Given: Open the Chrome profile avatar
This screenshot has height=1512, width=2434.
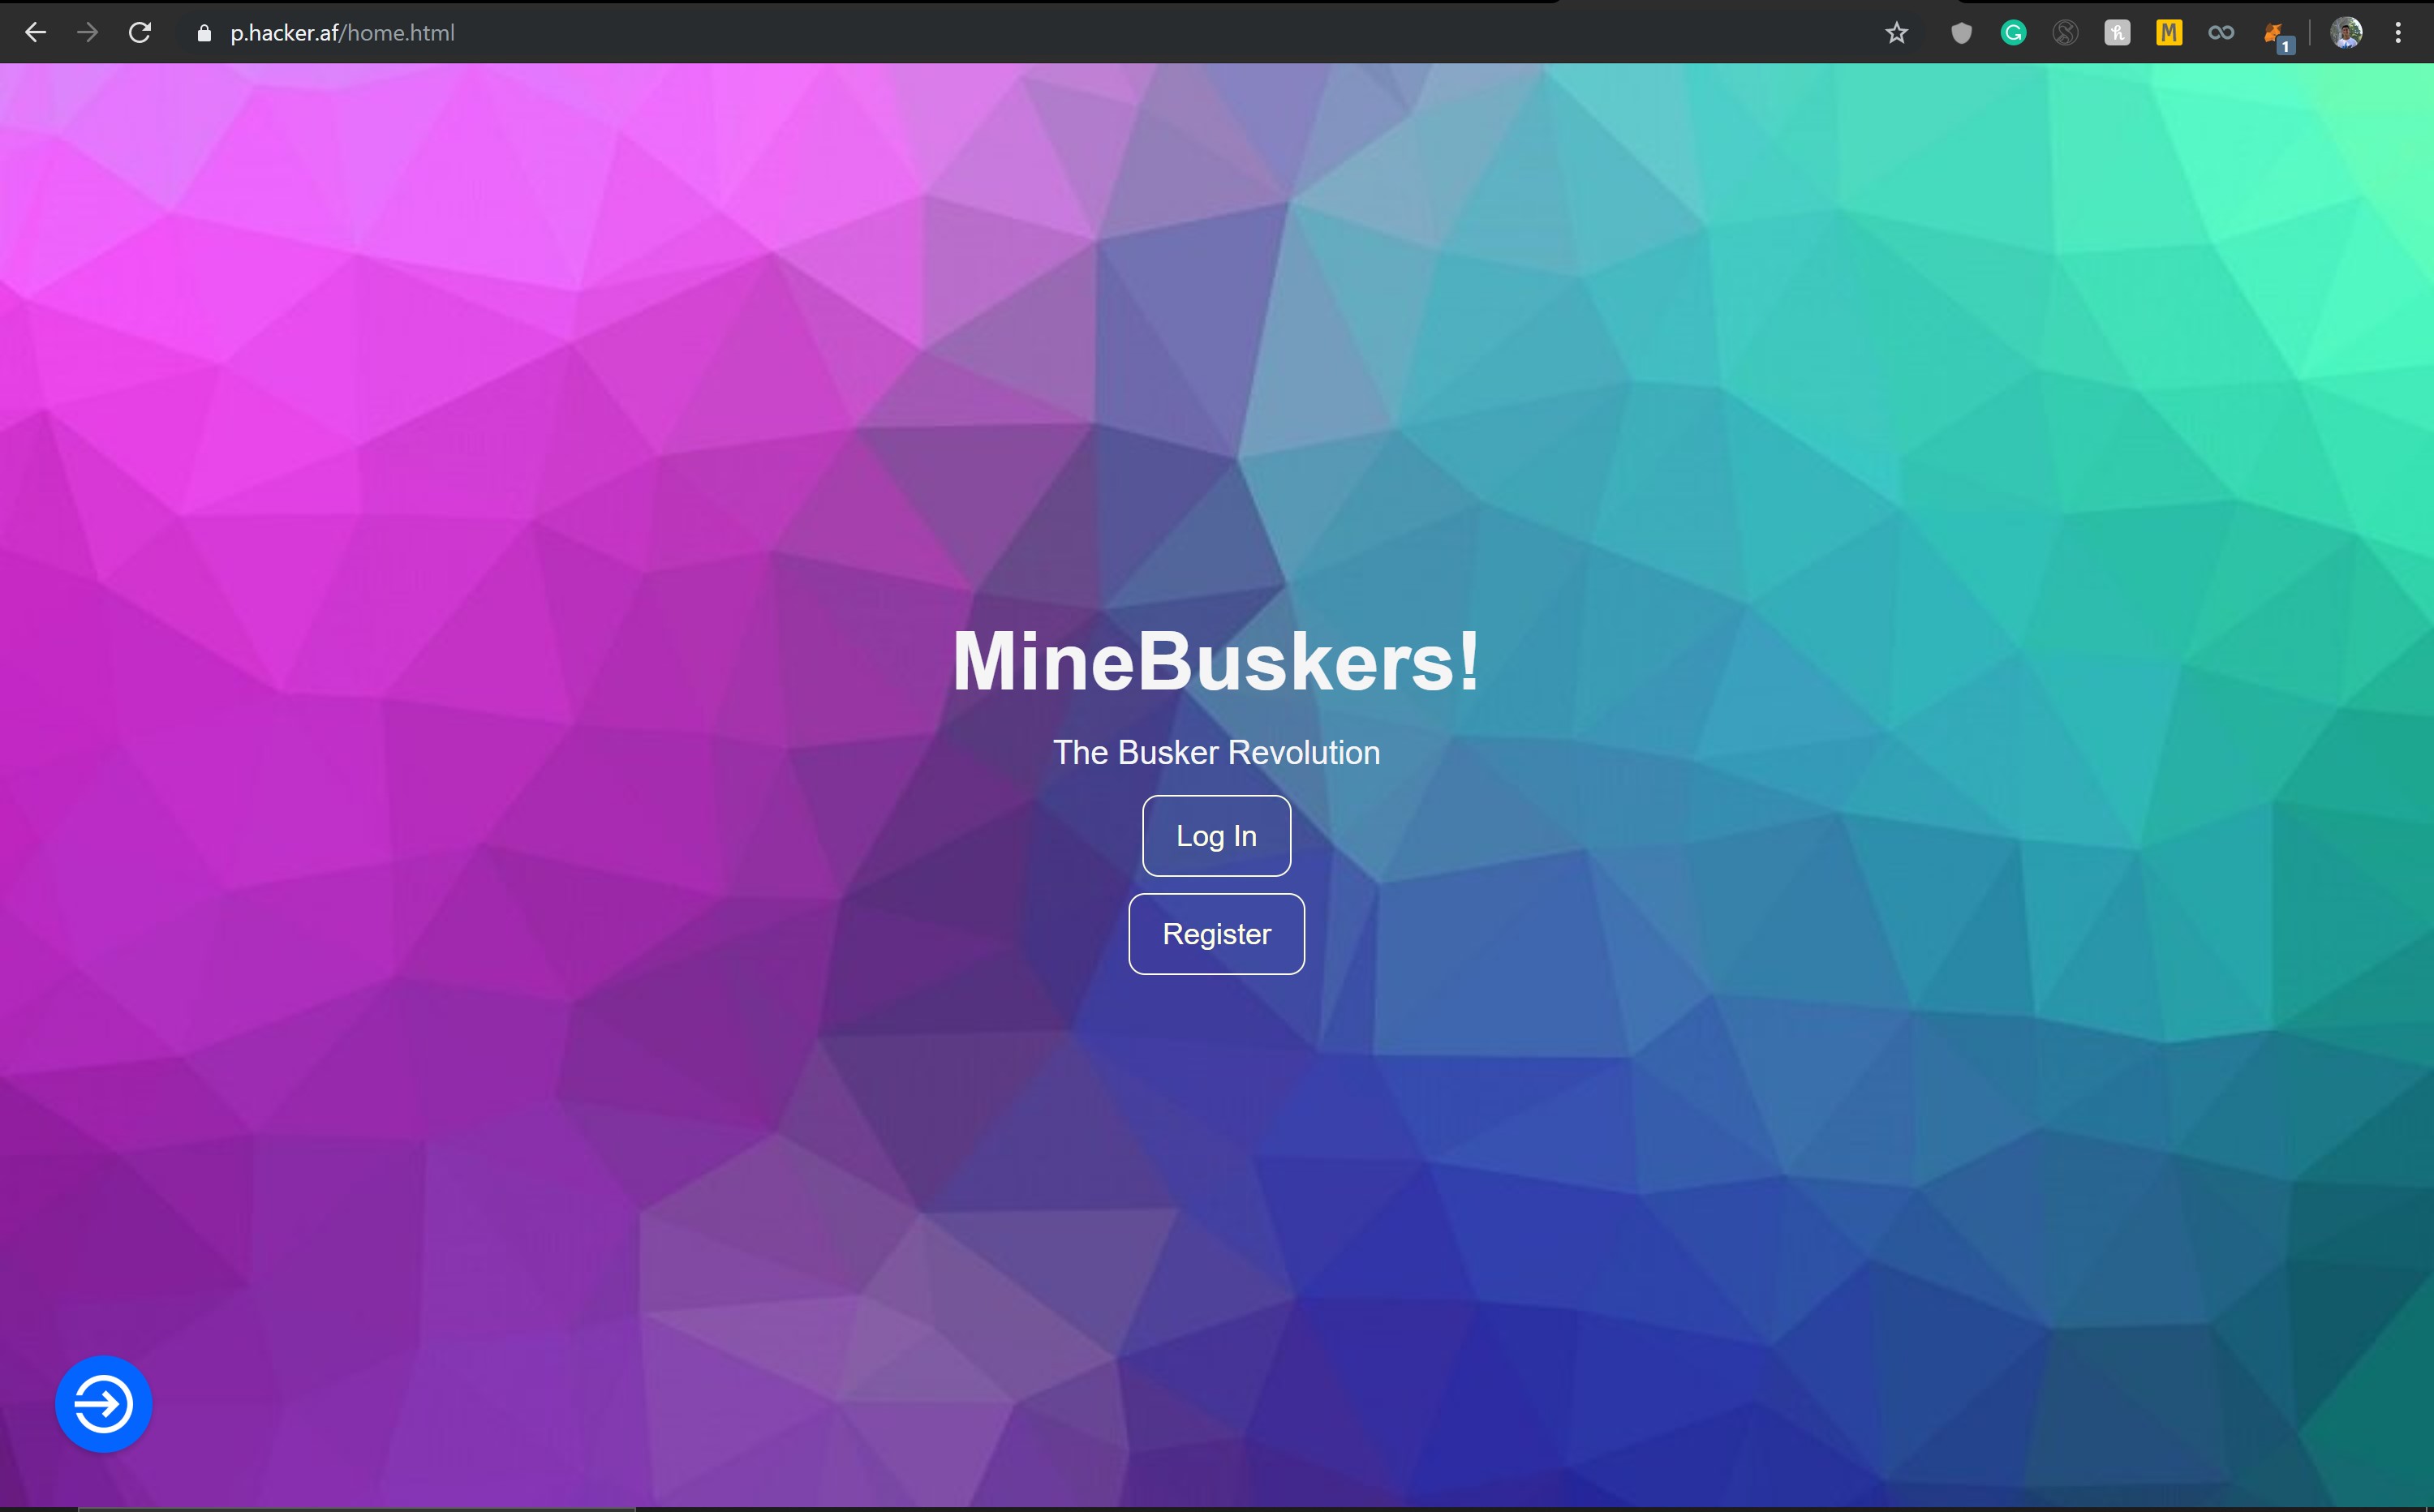Looking at the screenshot, I should coord(2346,33).
